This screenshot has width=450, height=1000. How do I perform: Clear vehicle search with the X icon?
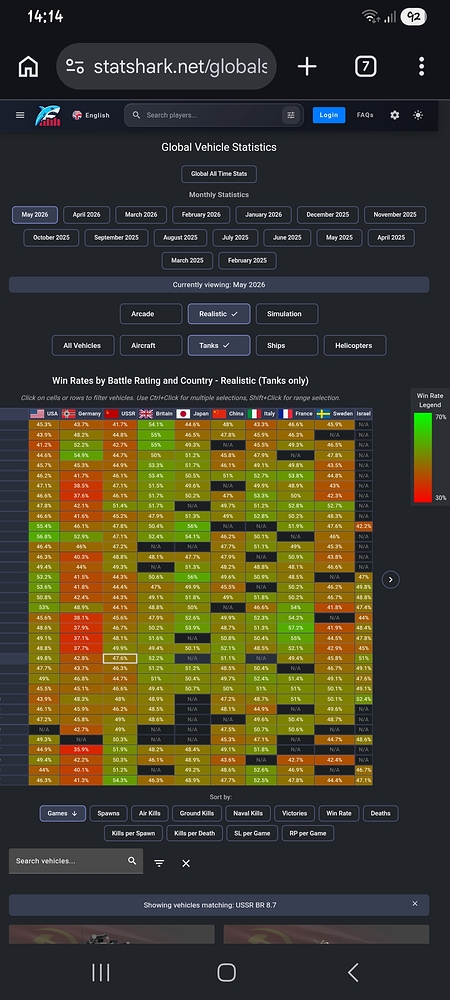[x=186, y=864]
